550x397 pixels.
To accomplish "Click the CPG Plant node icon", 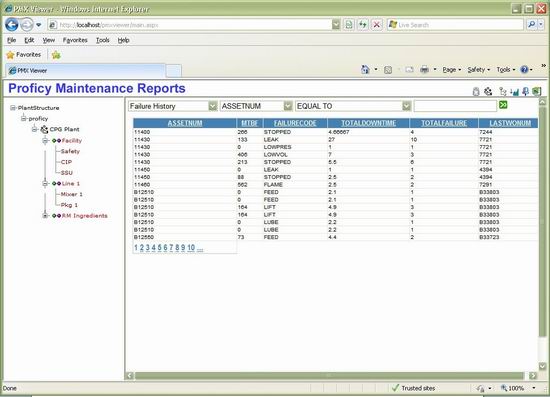I will pyautogui.click(x=44, y=129).
